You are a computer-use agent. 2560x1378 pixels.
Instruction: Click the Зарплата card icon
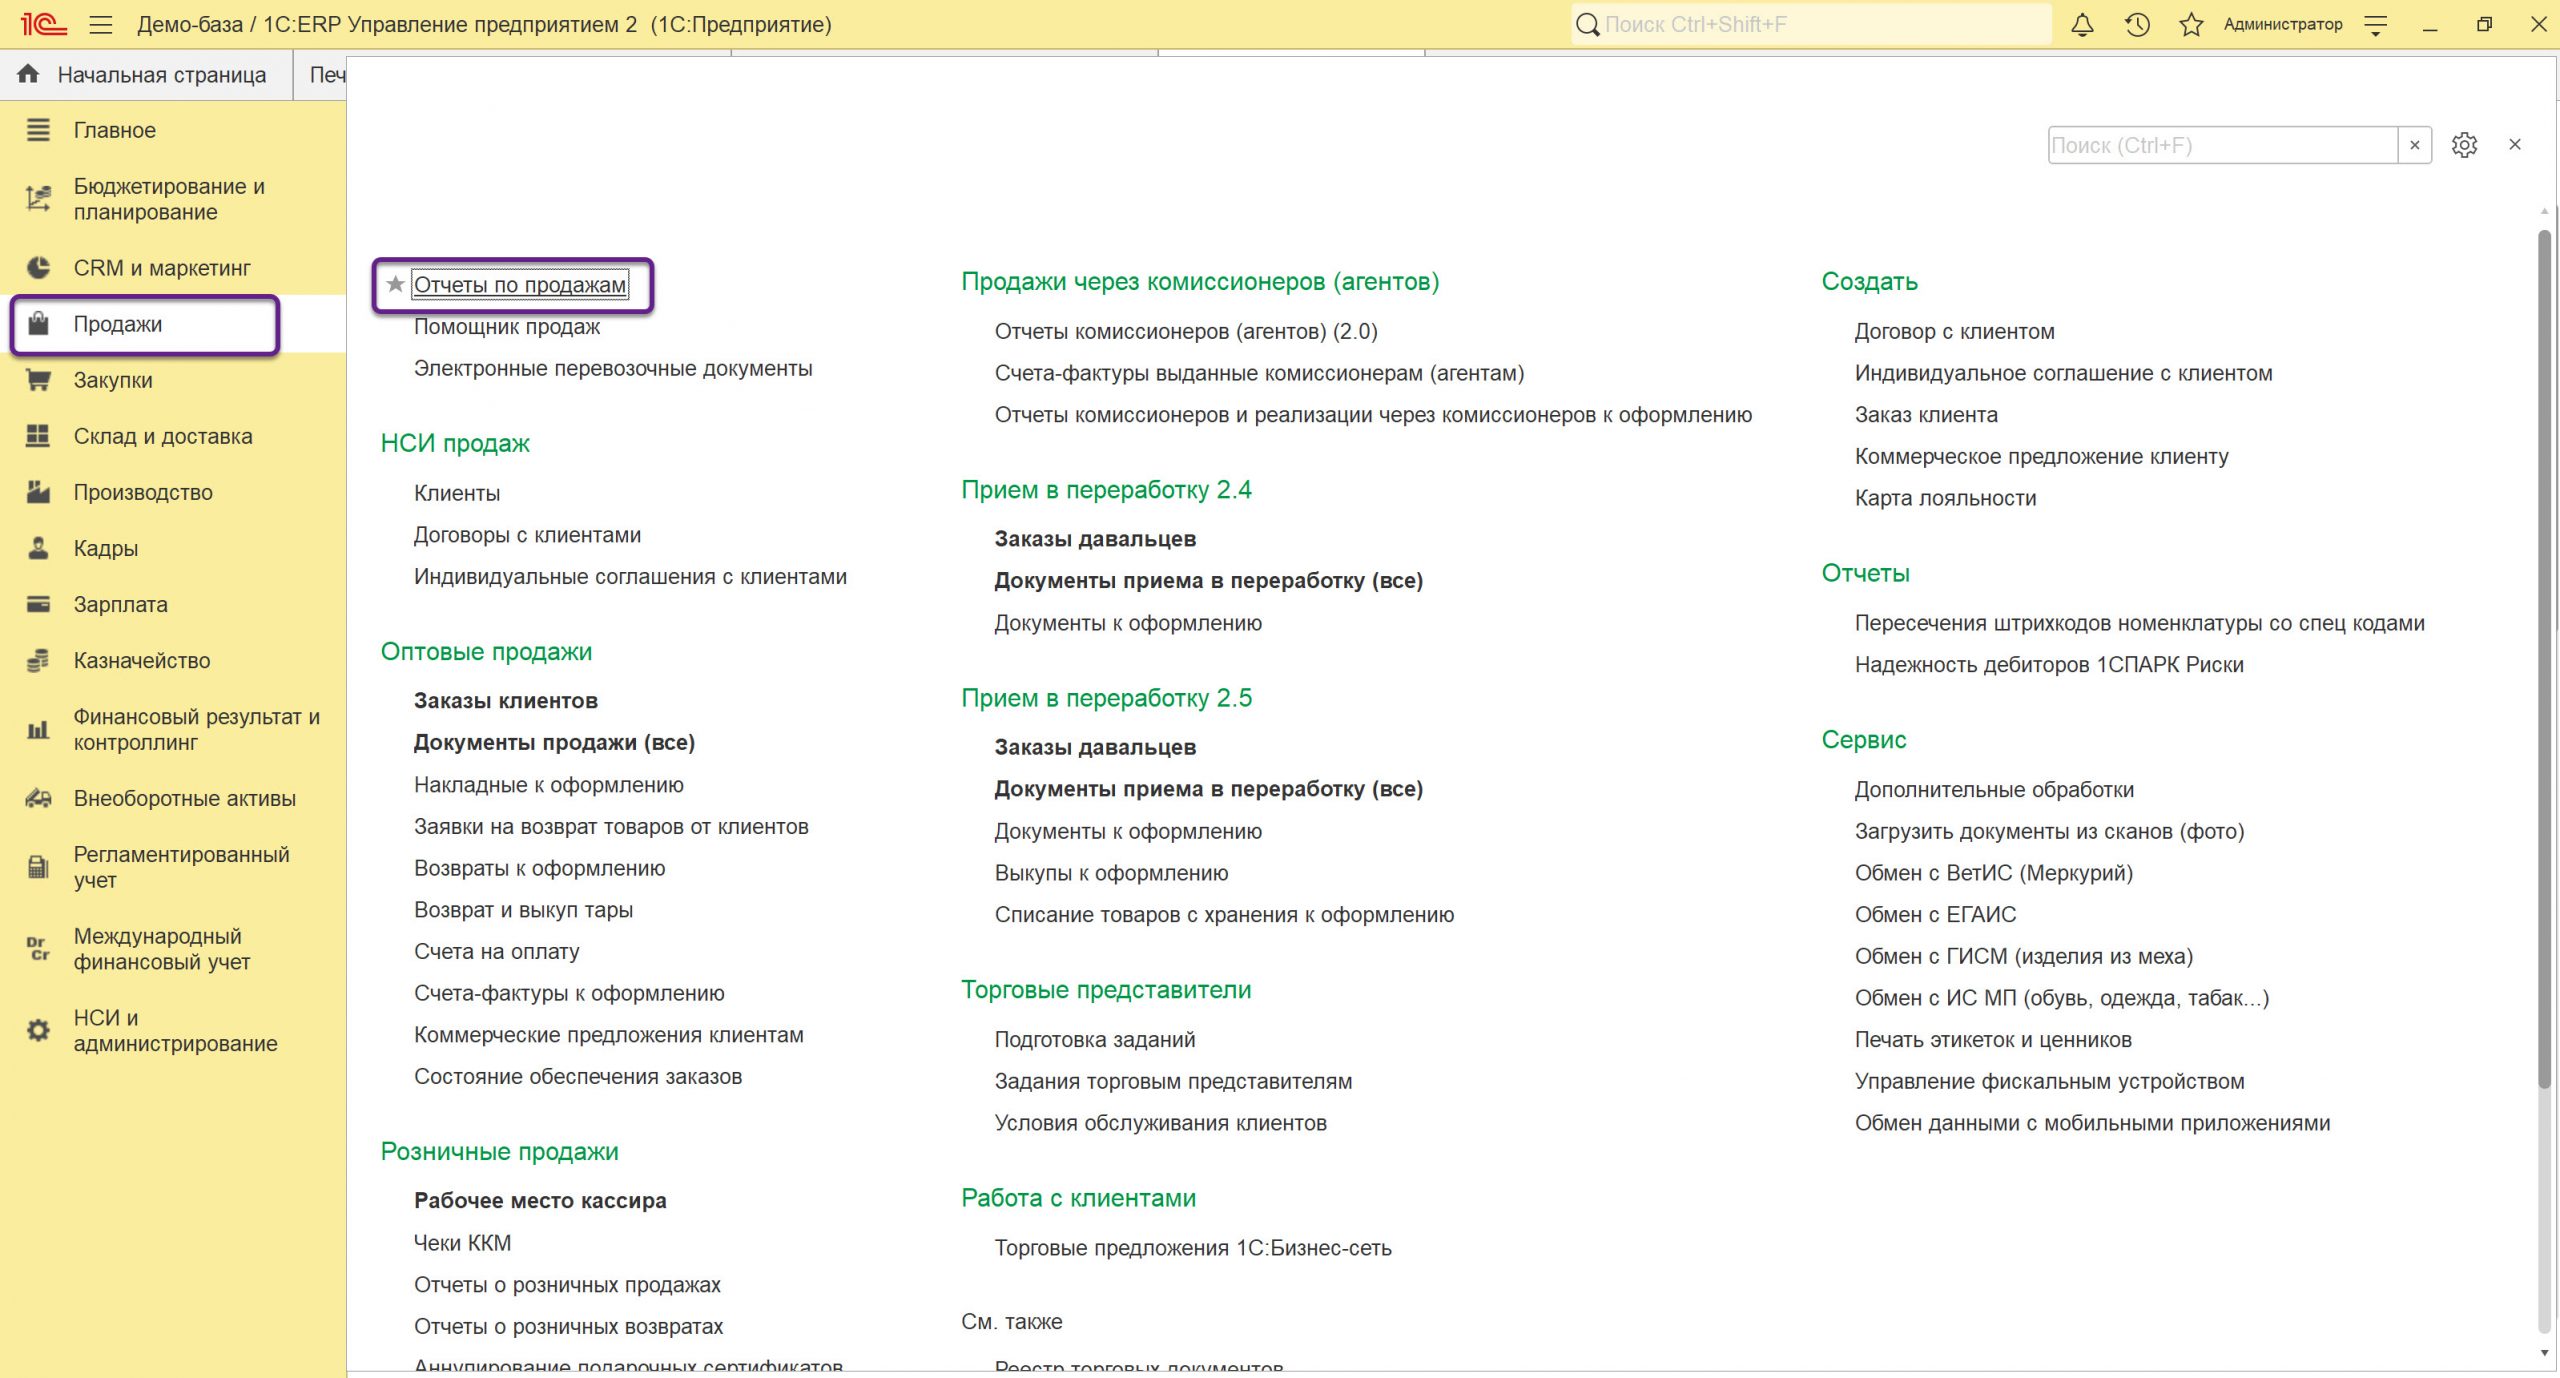coord(38,604)
